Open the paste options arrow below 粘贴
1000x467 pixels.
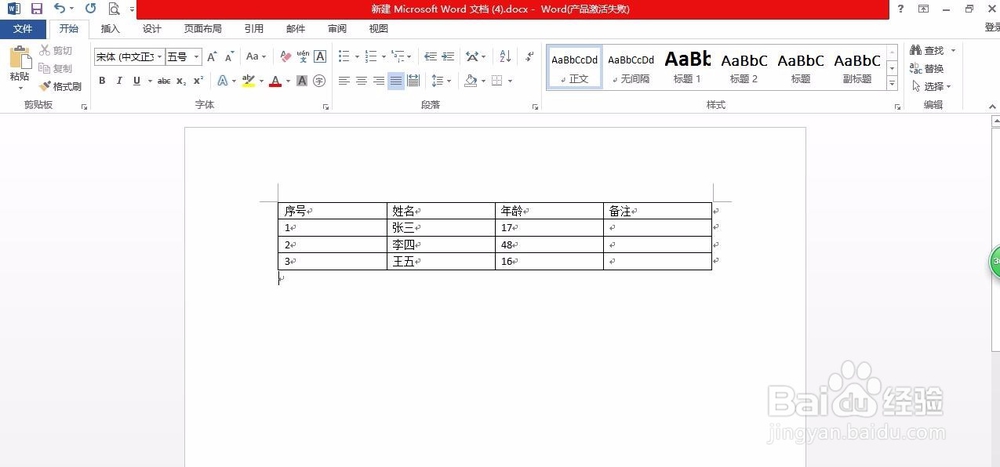click(x=20, y=88)
